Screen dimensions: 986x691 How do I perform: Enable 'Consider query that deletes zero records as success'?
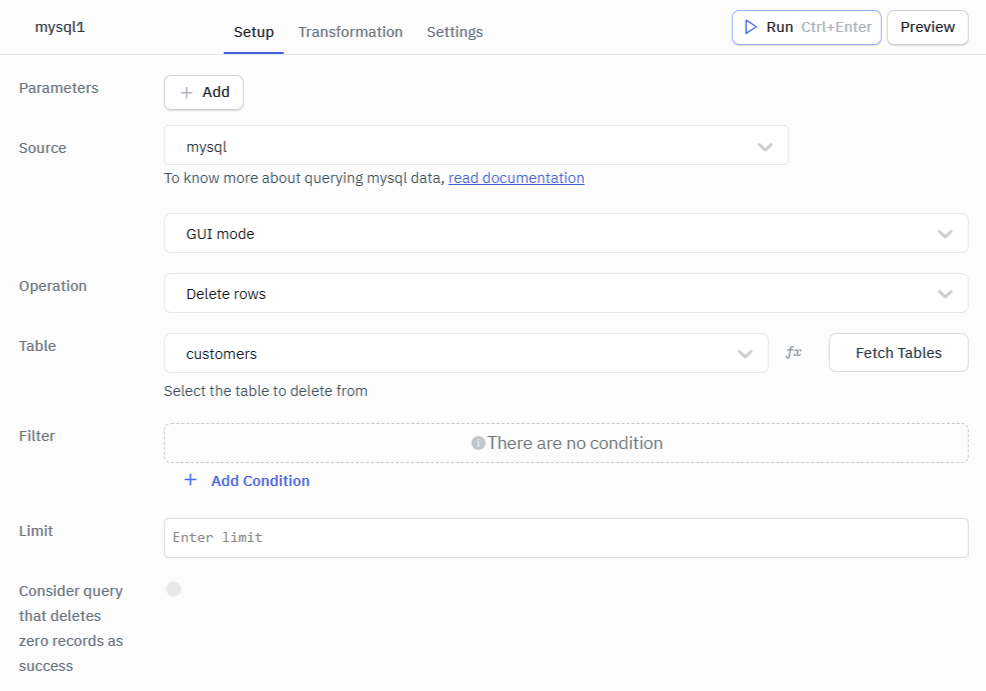click(x=173, y=589)
